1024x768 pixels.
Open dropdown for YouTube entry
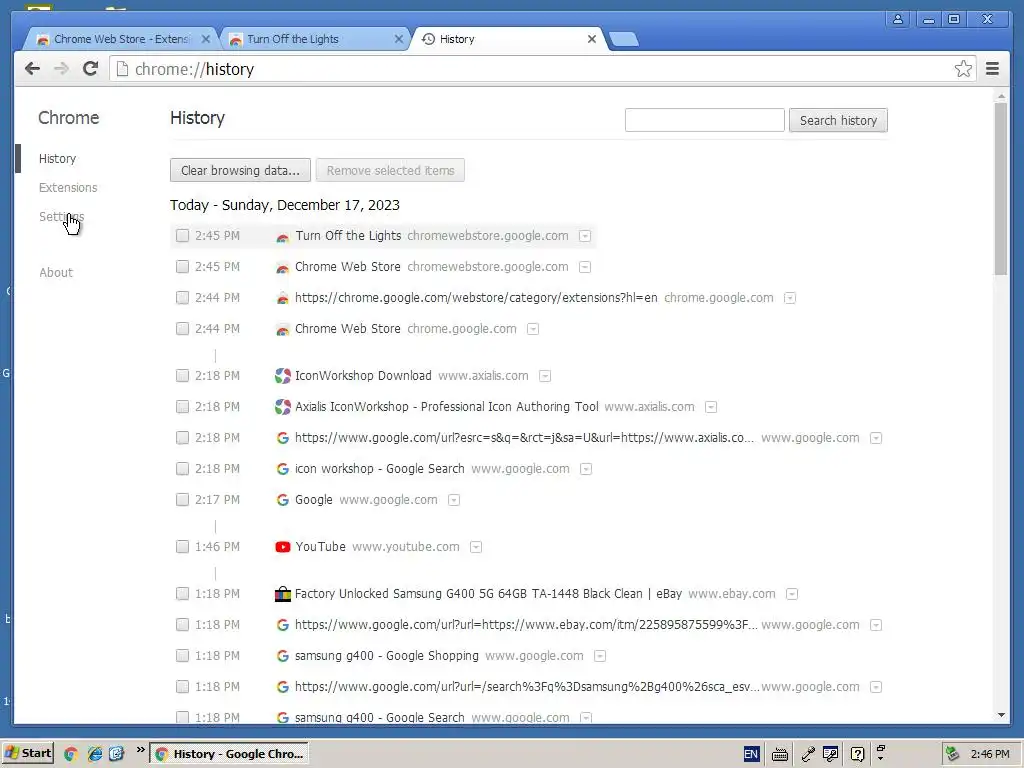476,547
